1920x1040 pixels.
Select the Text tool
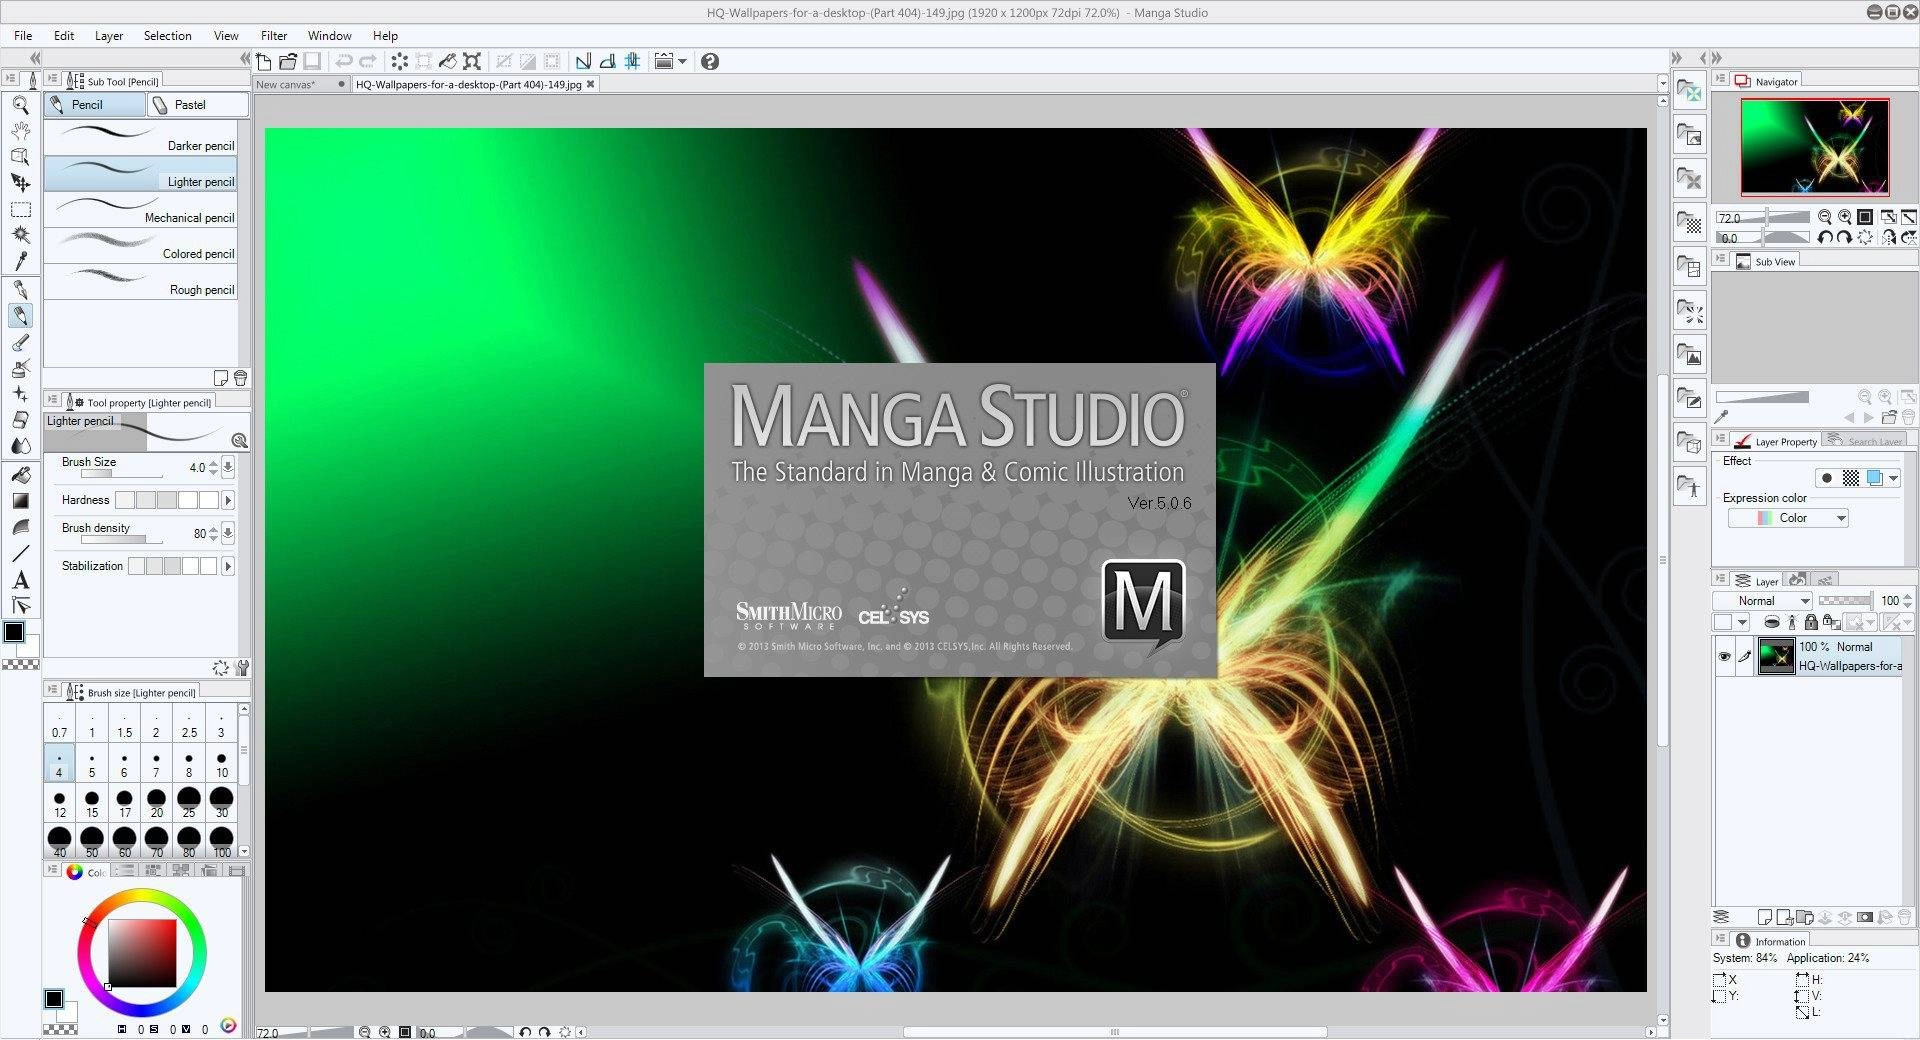20,580
